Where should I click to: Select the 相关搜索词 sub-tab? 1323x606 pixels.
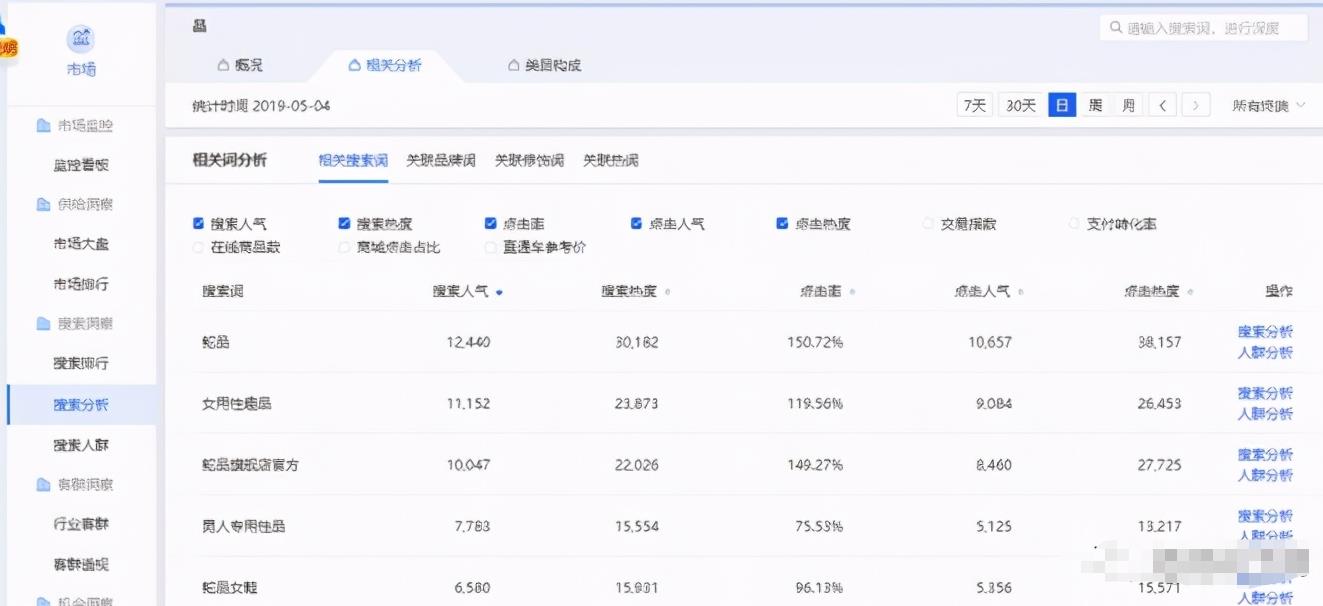coord(353,160)
